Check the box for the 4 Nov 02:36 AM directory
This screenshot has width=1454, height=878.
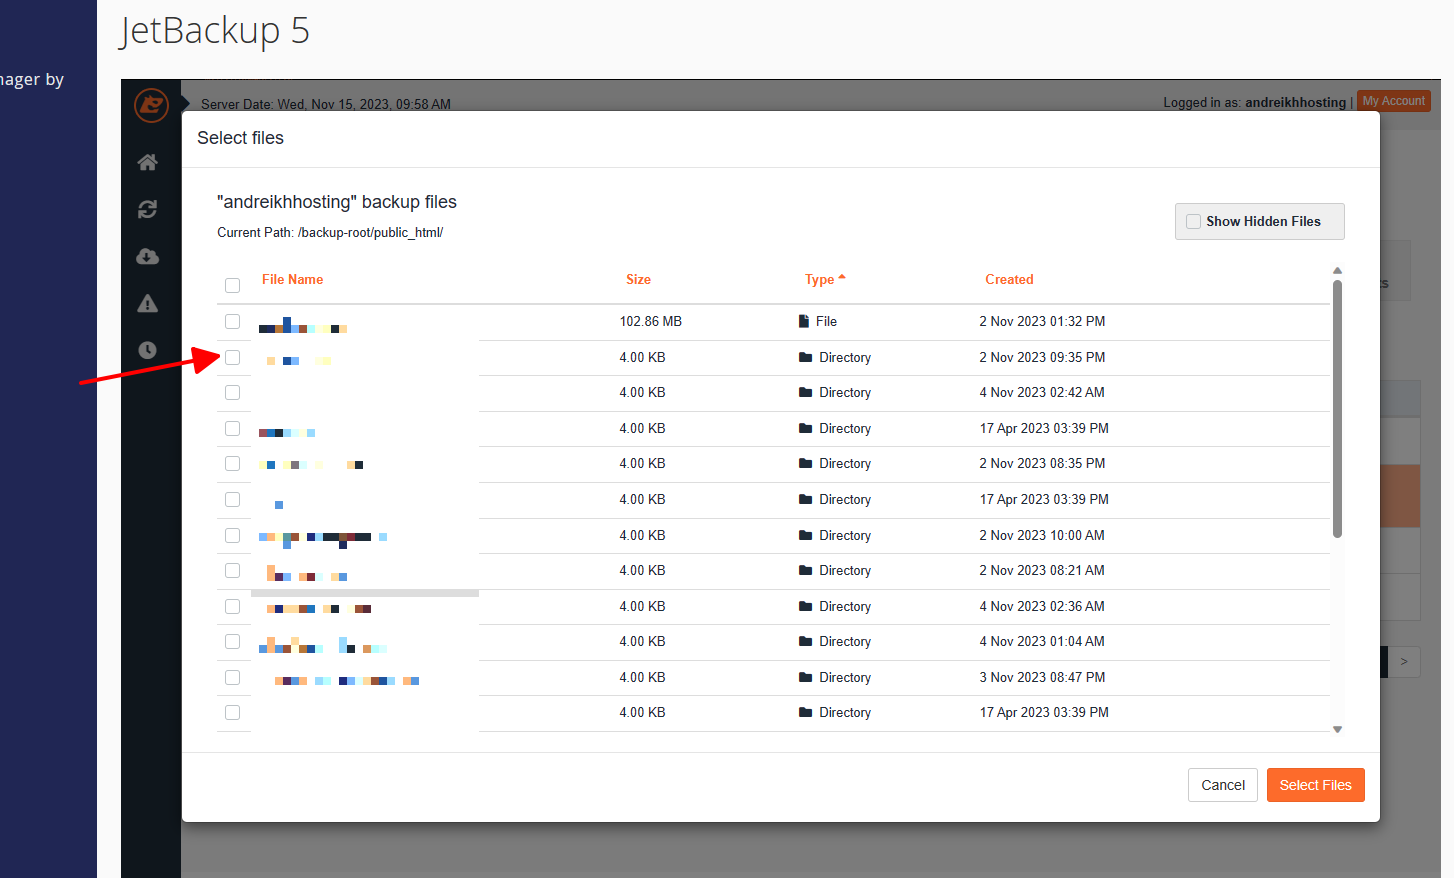(x=233, y=606)
